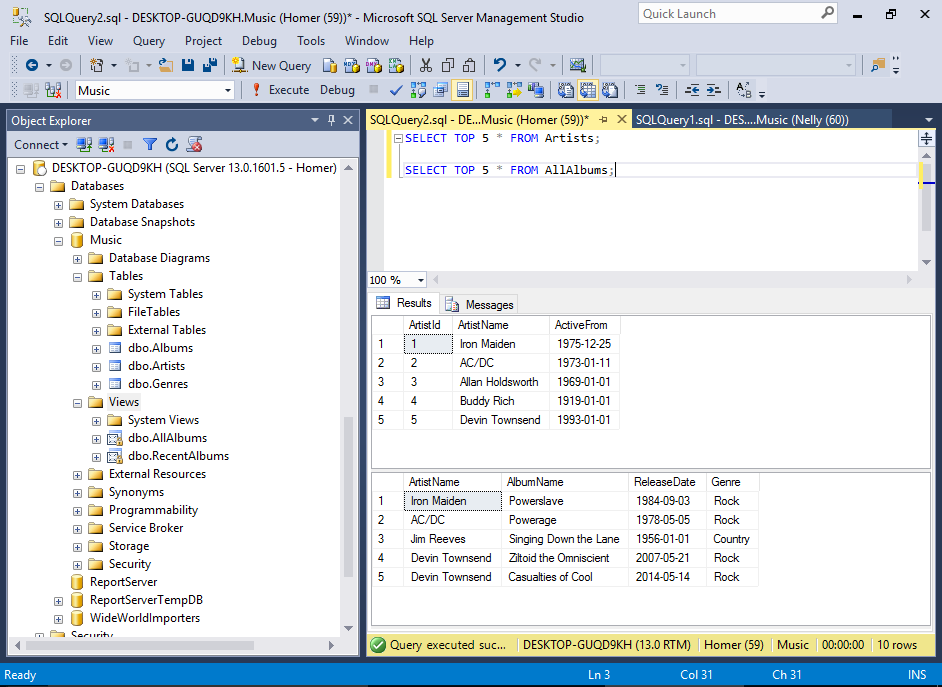The height and width of the screenshot is (687, 942).
Task: Toggle Results to Grid output mode
Action: (587, 90)
